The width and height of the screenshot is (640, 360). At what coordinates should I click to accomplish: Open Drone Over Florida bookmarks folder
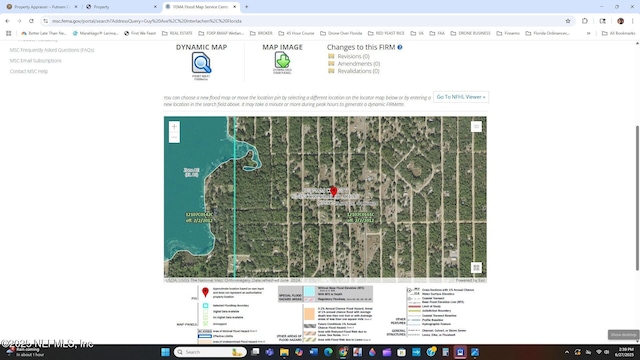341,33
